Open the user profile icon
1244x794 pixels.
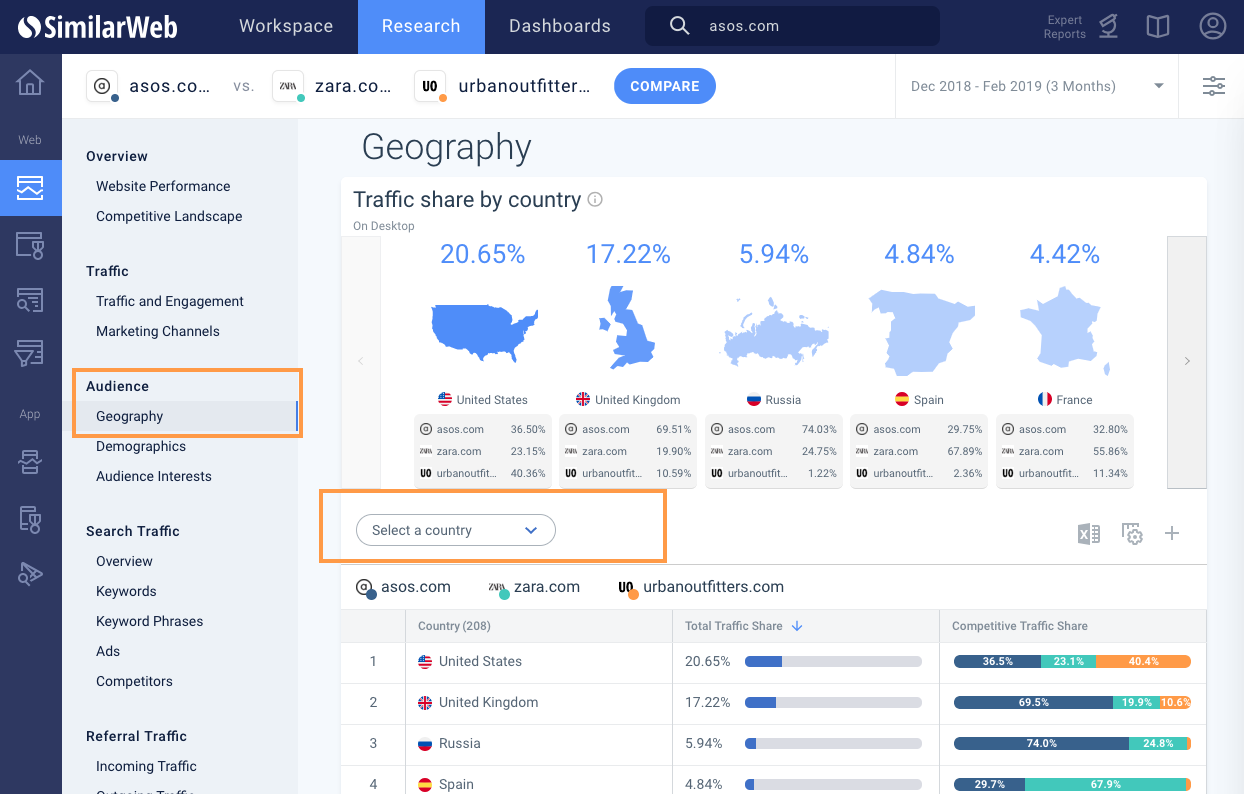point(1213,27)
